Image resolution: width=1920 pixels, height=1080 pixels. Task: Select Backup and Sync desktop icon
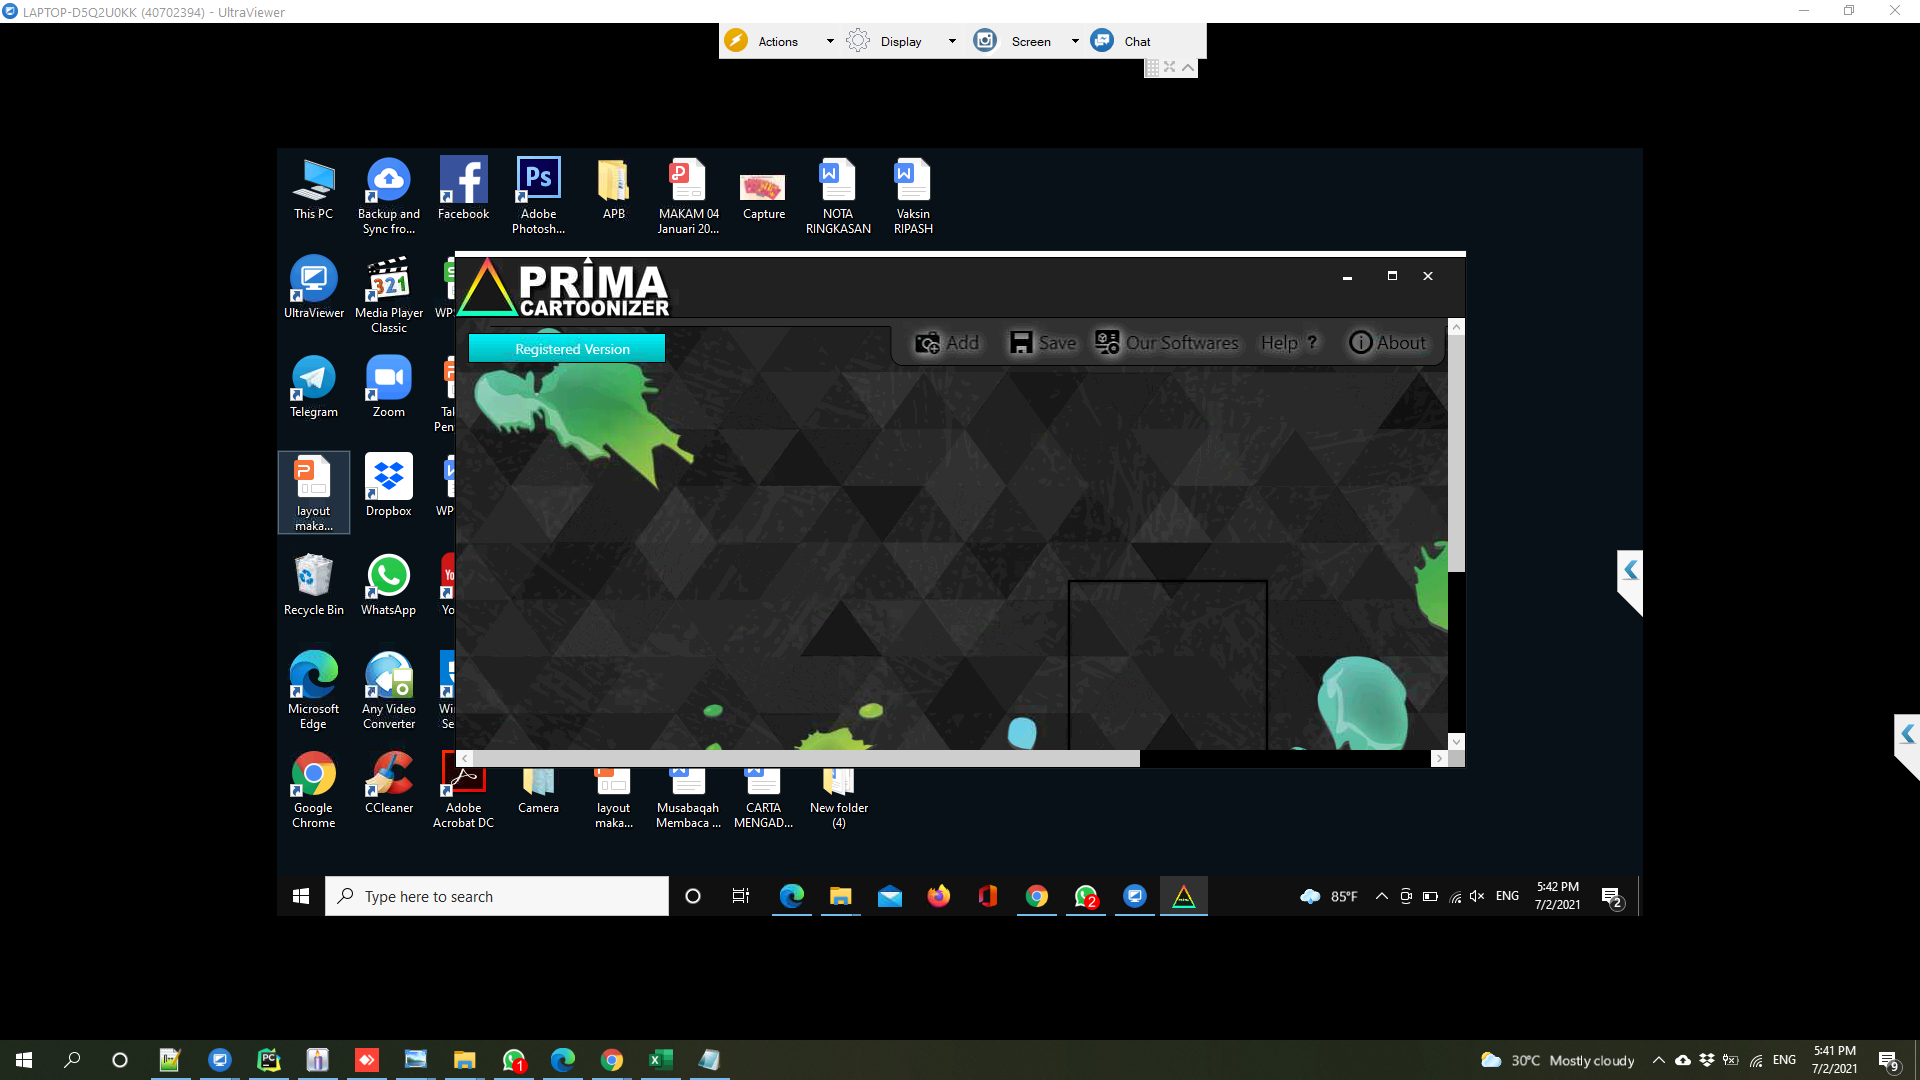point(389,195)
